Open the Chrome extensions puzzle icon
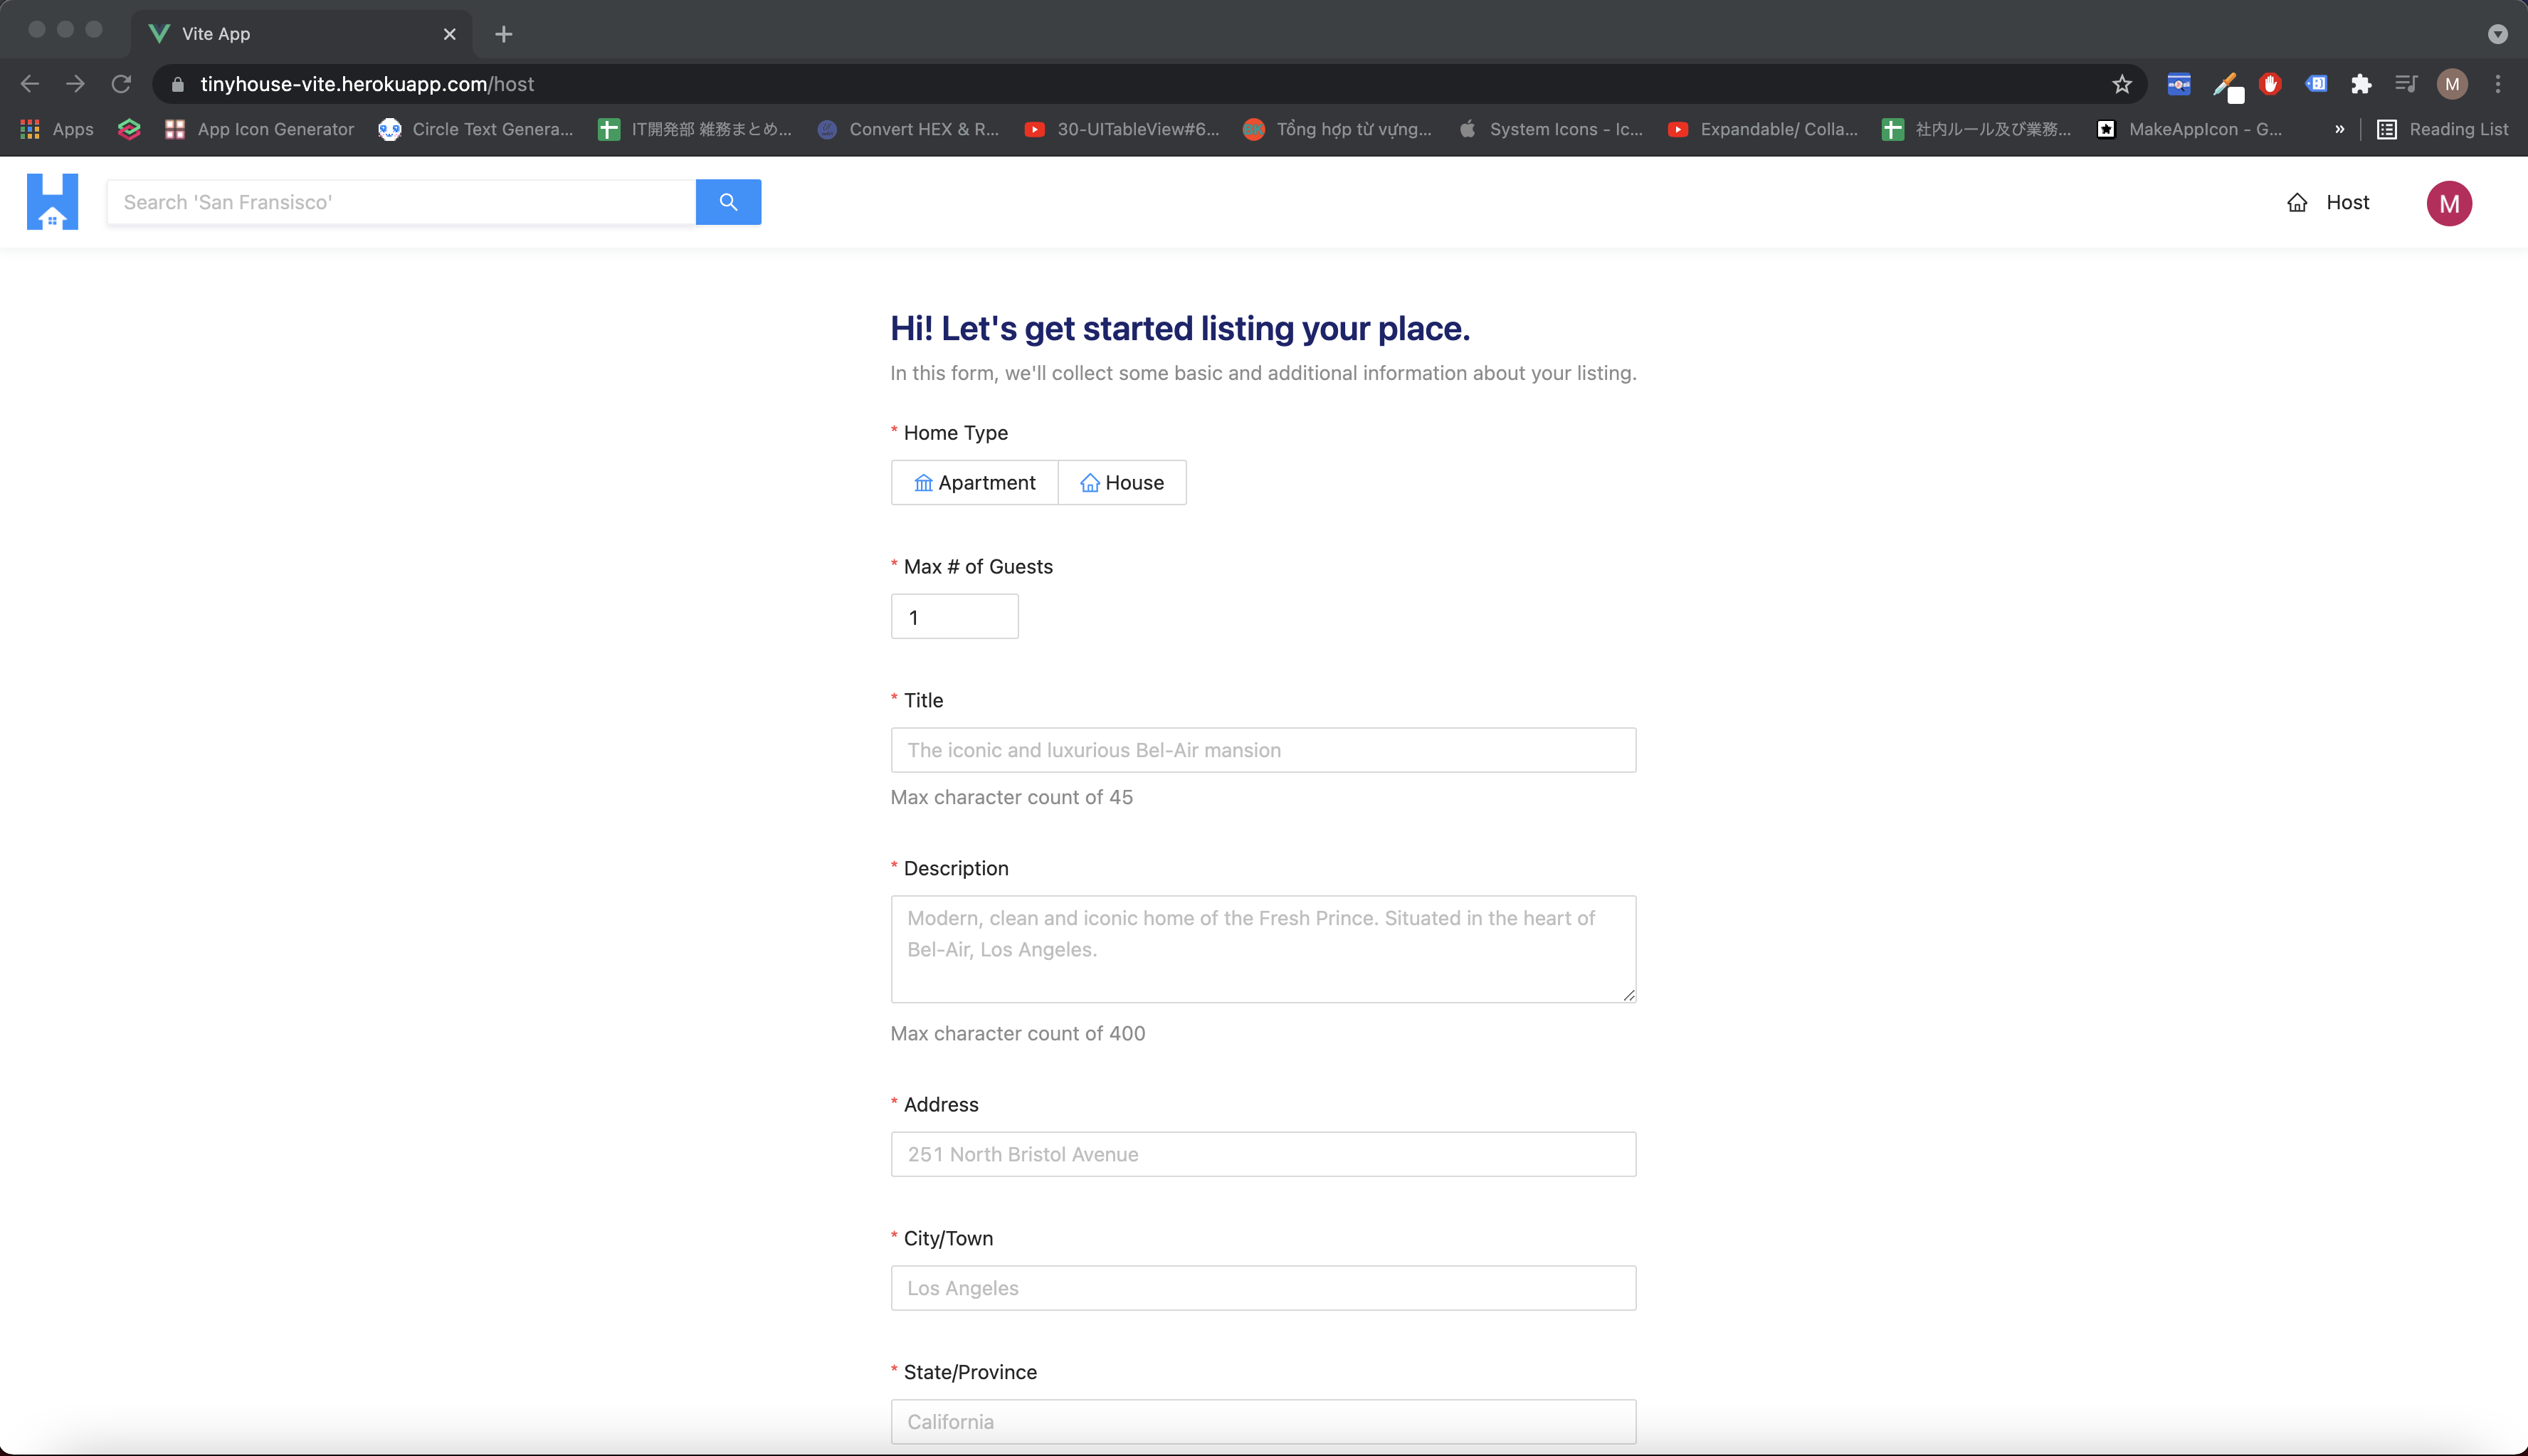2528x1456 pixels. pos(2360,84)
